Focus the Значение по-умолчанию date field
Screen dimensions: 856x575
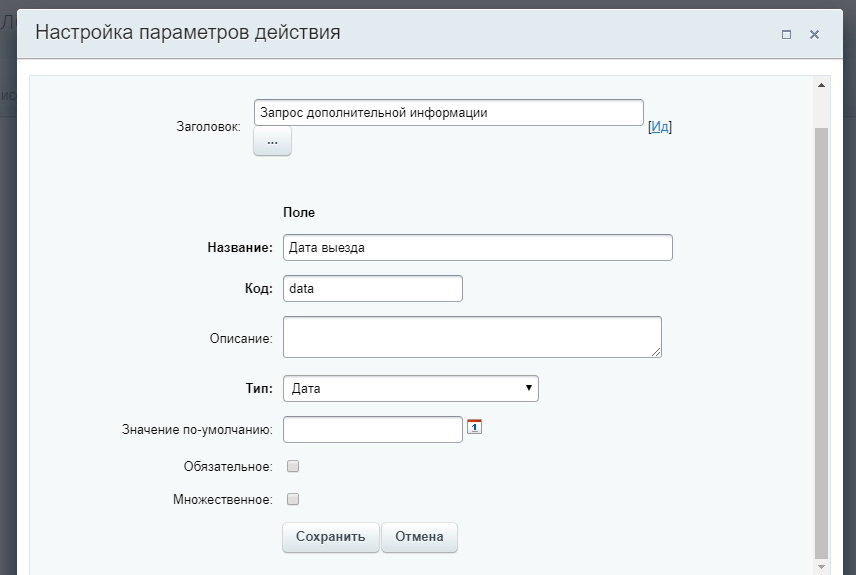[x=373, y=429]
